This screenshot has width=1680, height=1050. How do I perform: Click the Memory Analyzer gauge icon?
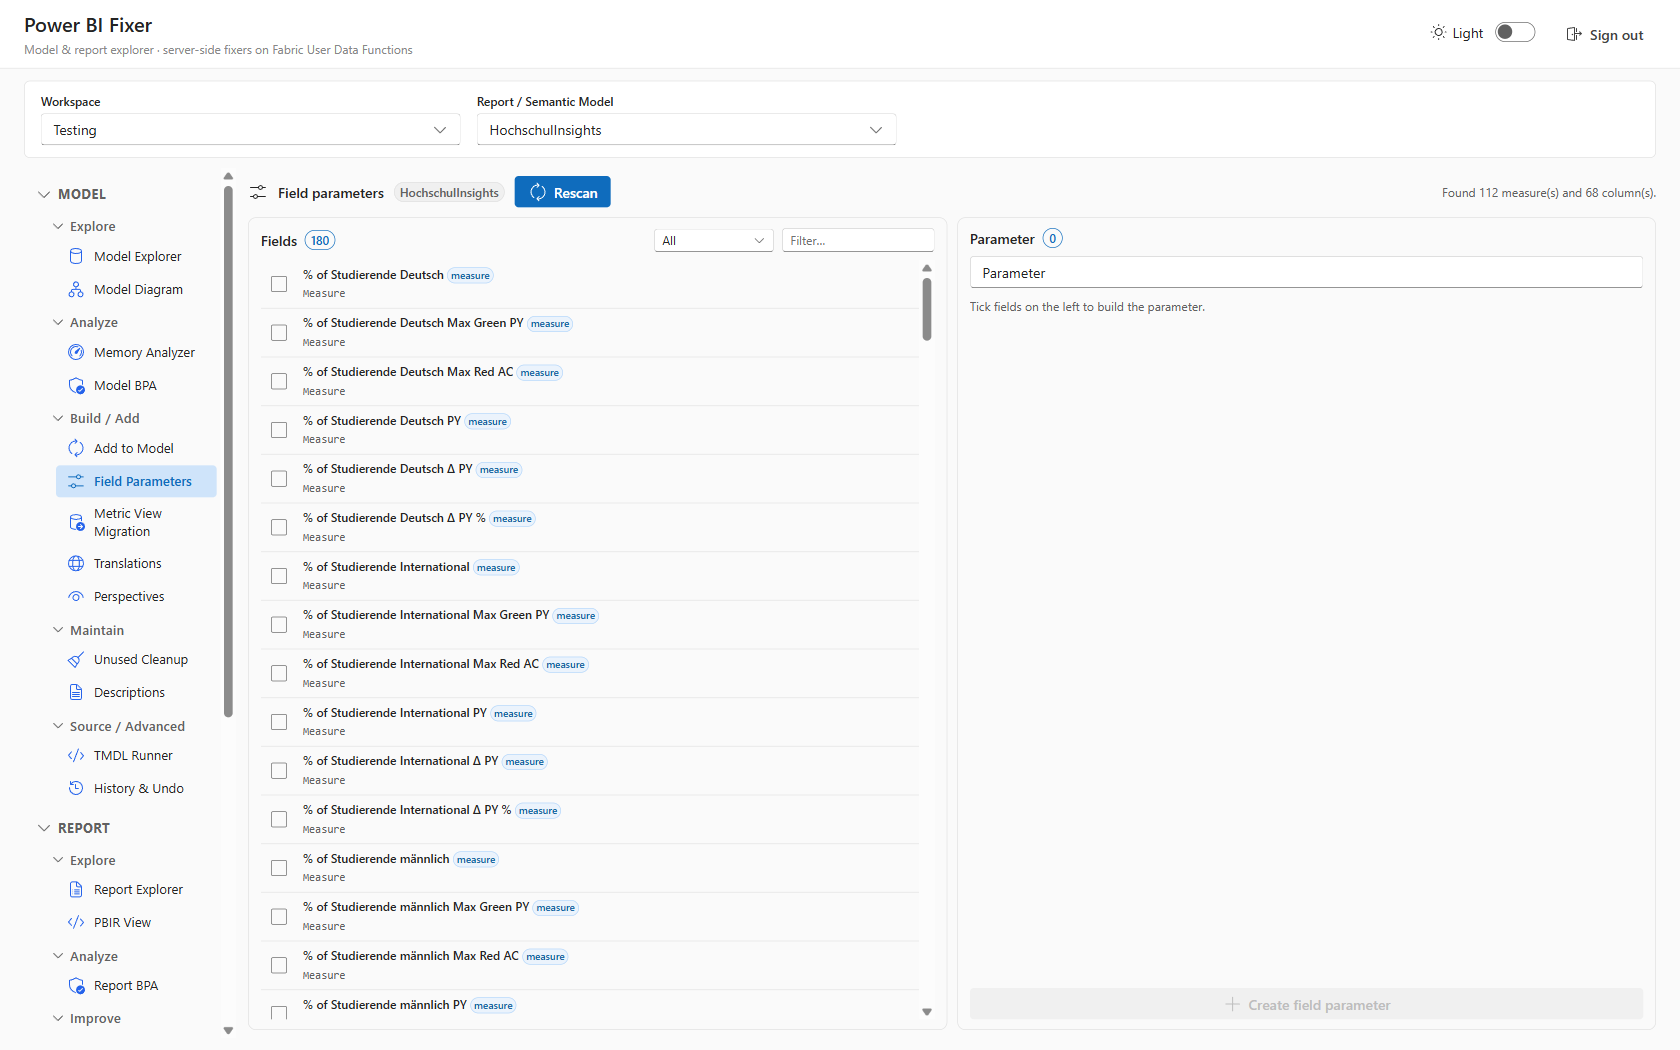(76, 352)
